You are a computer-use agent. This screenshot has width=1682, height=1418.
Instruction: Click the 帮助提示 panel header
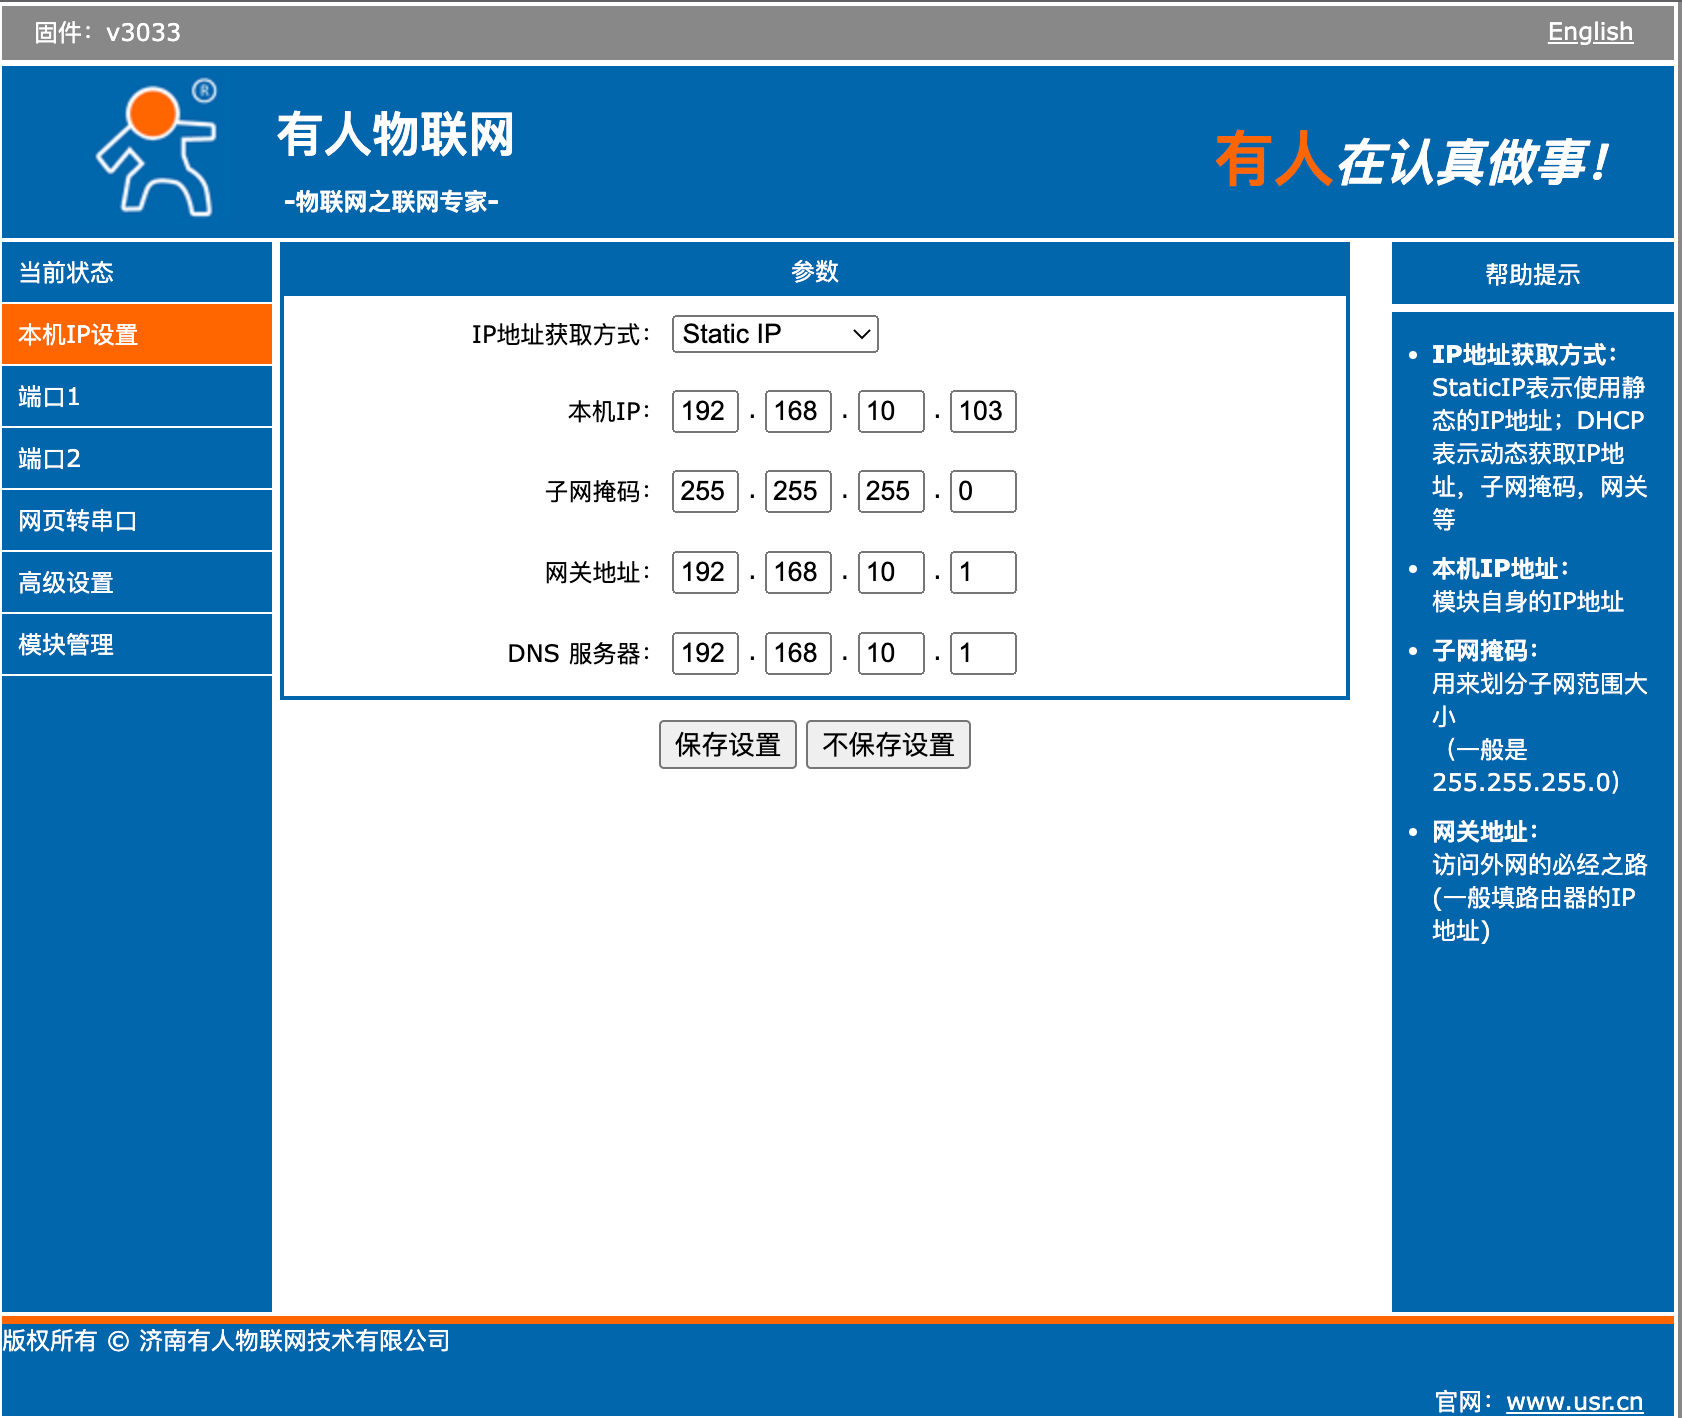tap(1531, 272)
